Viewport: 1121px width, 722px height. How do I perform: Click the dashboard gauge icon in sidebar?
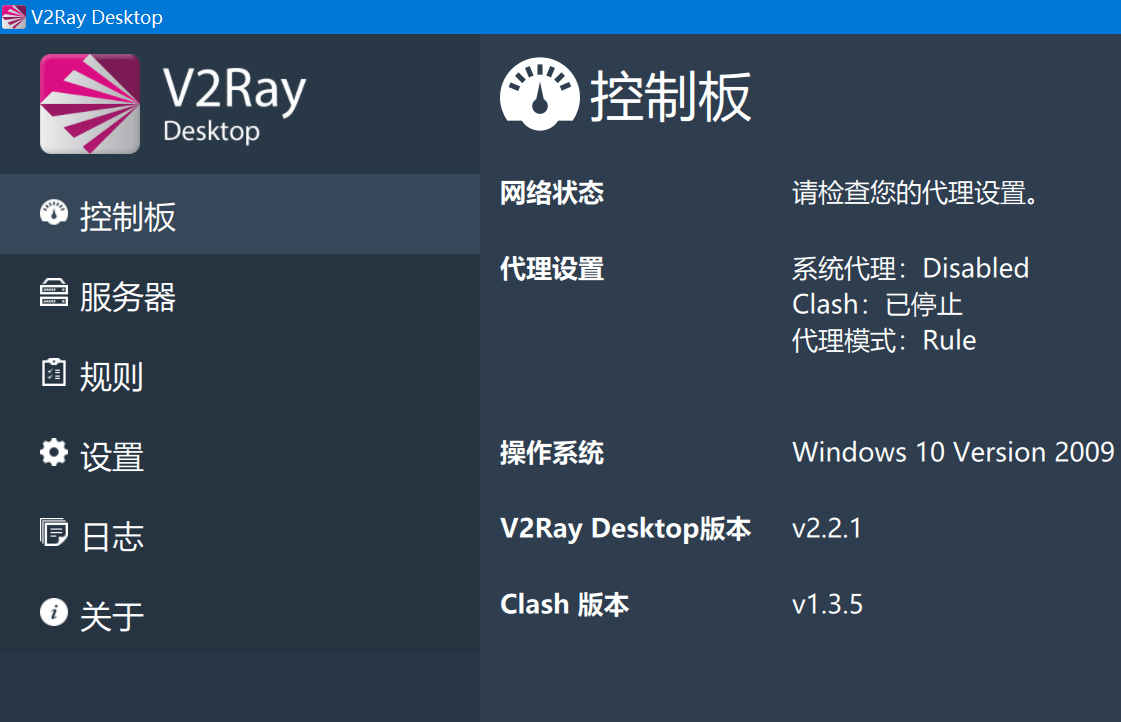point(53,213)
